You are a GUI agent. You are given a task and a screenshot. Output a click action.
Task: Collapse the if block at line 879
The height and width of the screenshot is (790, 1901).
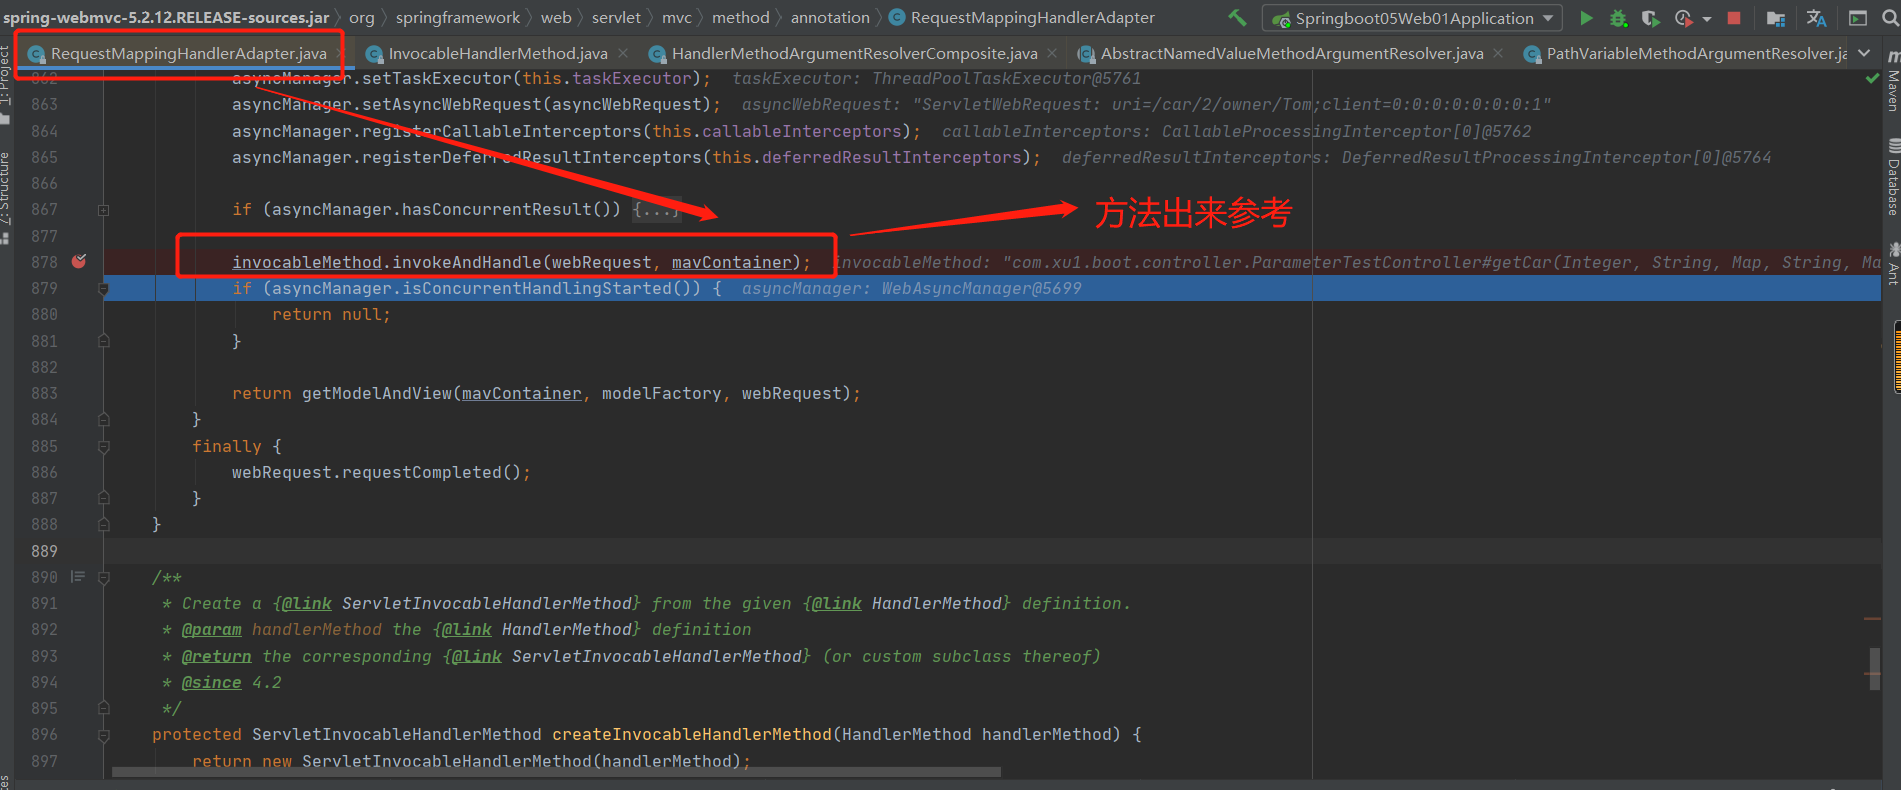pyautogui.click(x=103, y=289)
